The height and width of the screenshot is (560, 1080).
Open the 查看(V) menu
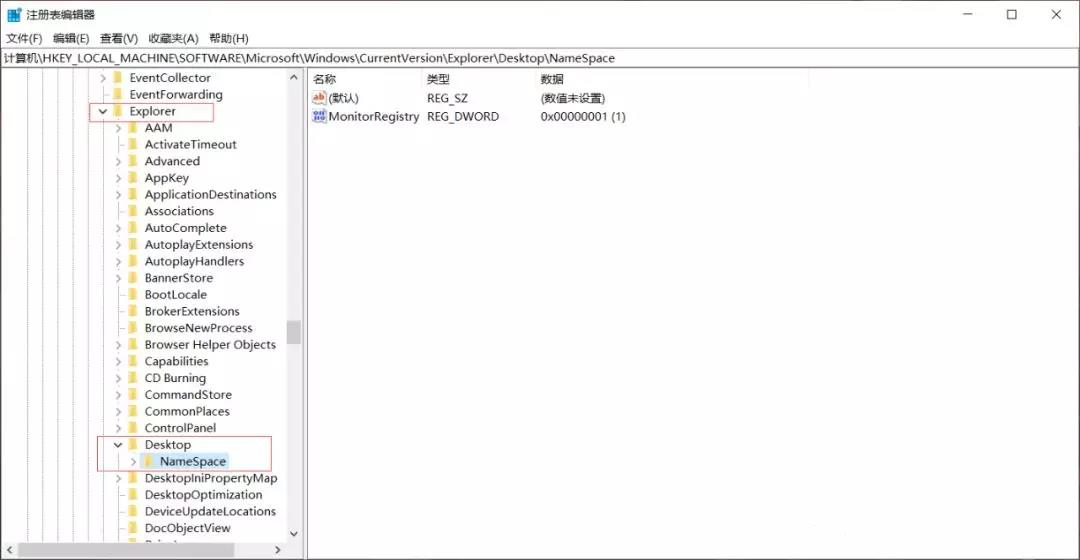click(x=118, y=39)
